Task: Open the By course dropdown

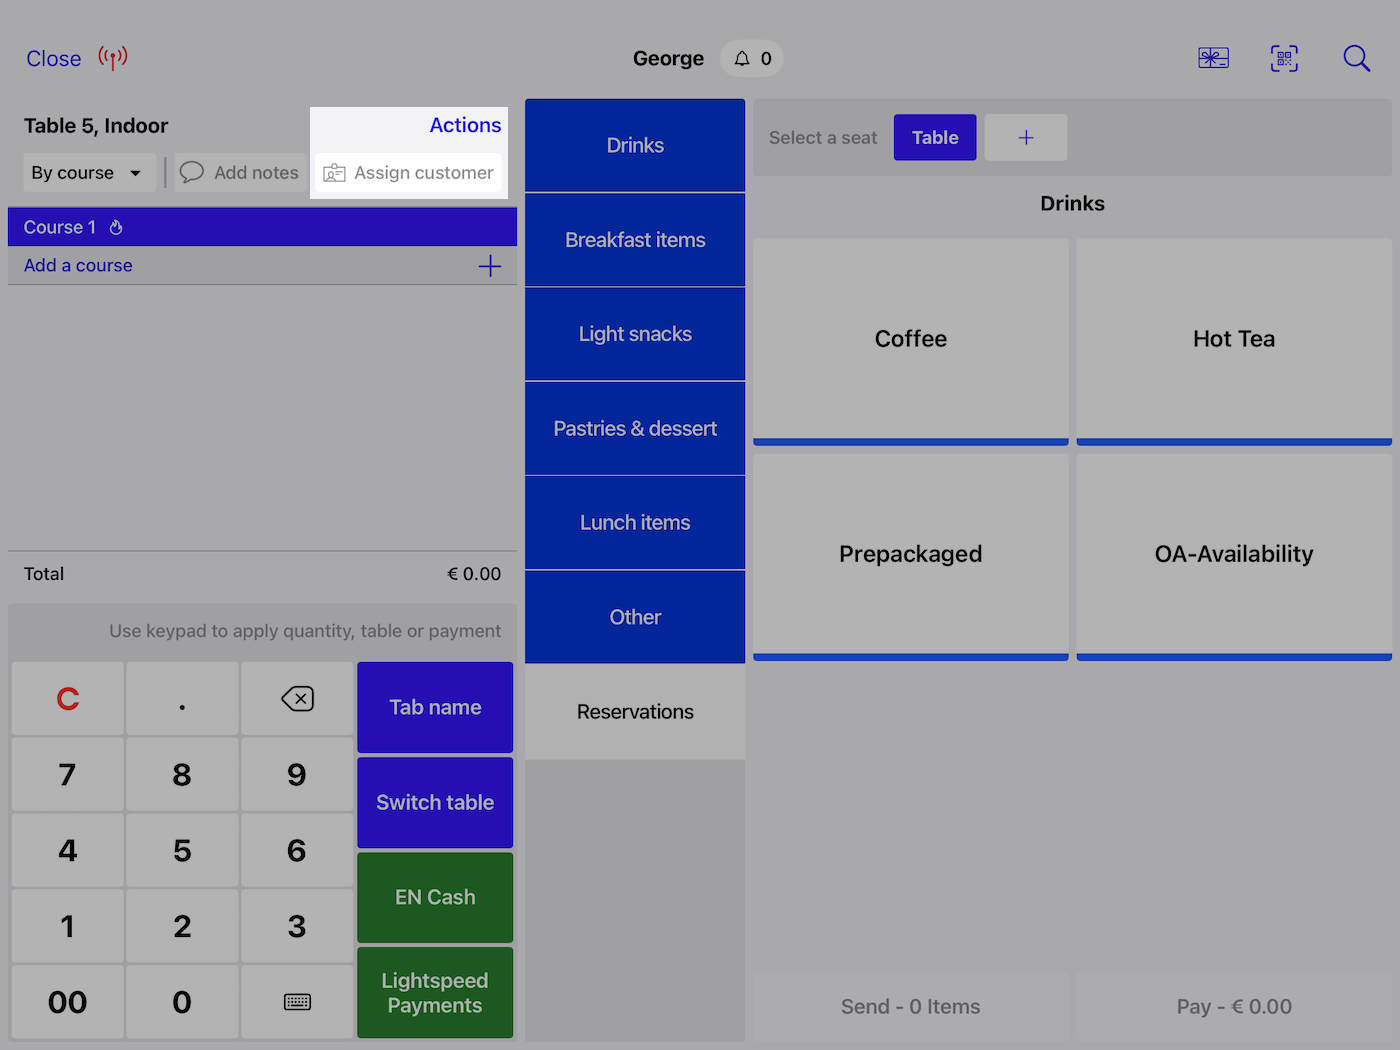Action: pyautogui.click(x=90, y=173)
